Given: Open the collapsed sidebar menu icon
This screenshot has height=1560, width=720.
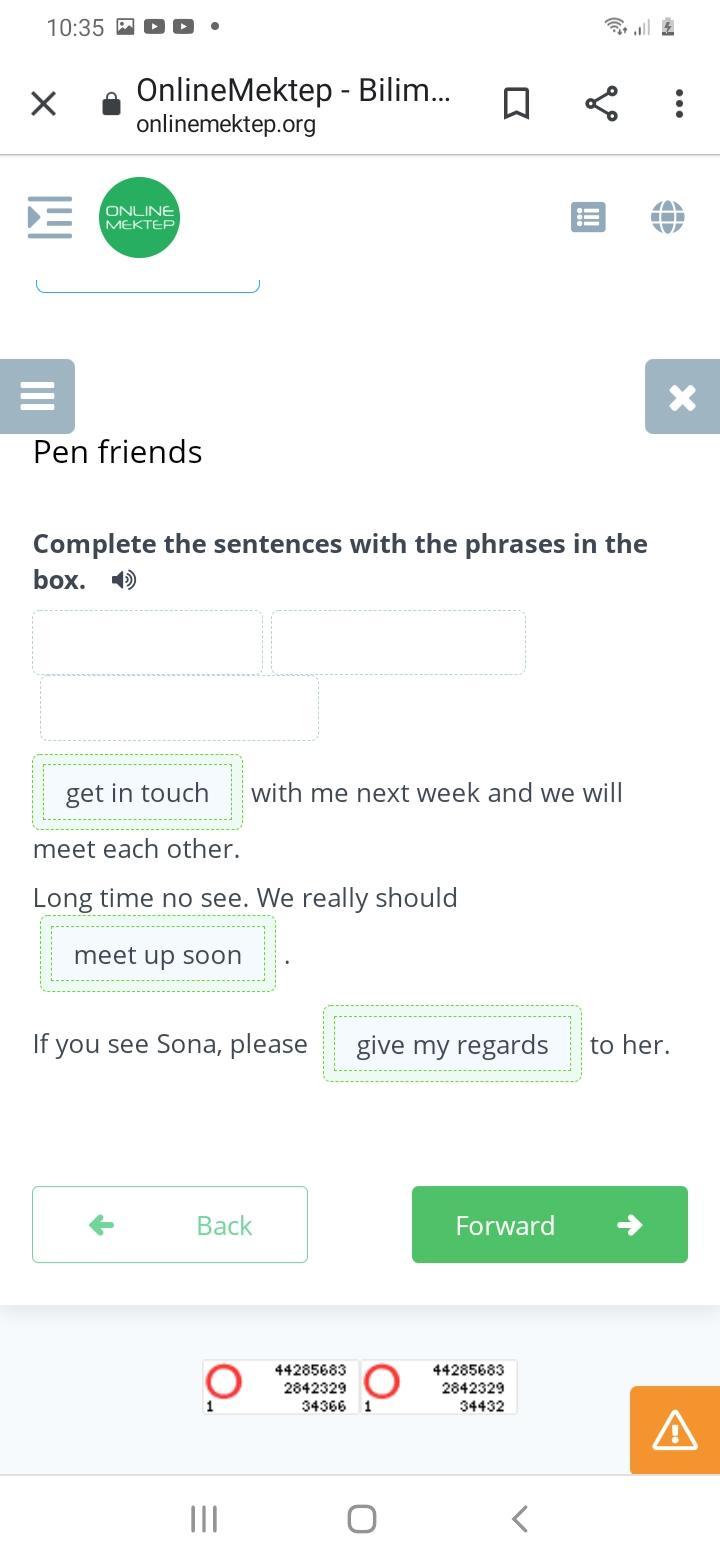Looking at the screenshot, I should pyautogui.click(x=50, y=217).
